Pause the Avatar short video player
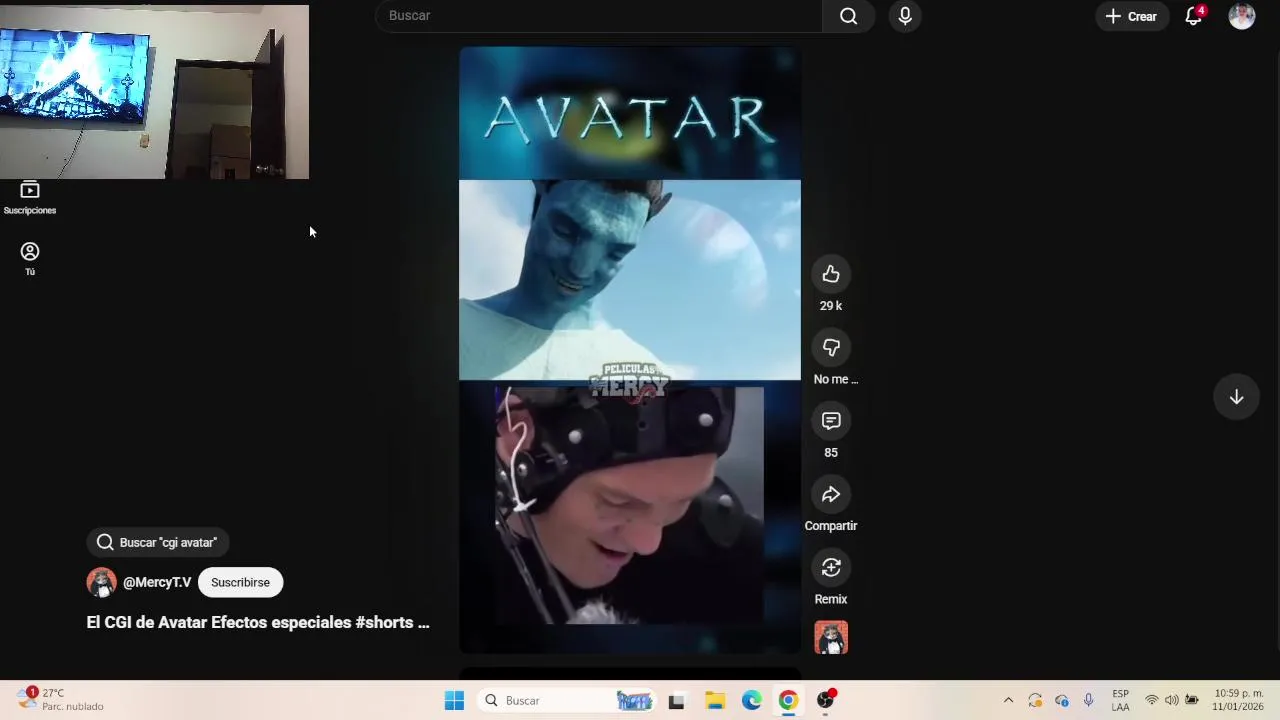Image resolution: width=1280 pixels, height=720 pixels. (630, 350)
